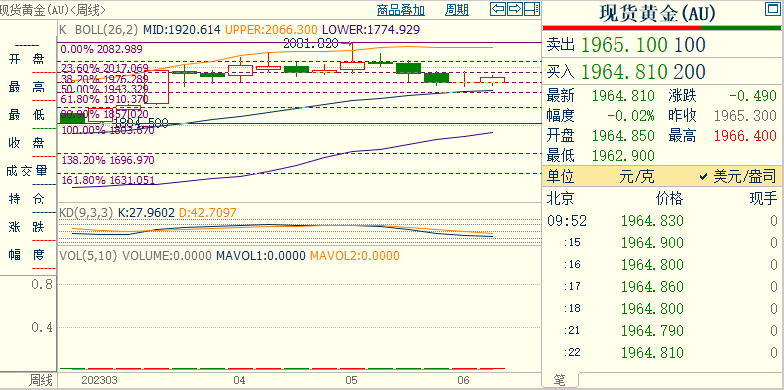Screen dimensions: 784x390
Task: Toggle 成交量 display in left sidebar
Action: (x=27, y=171)
